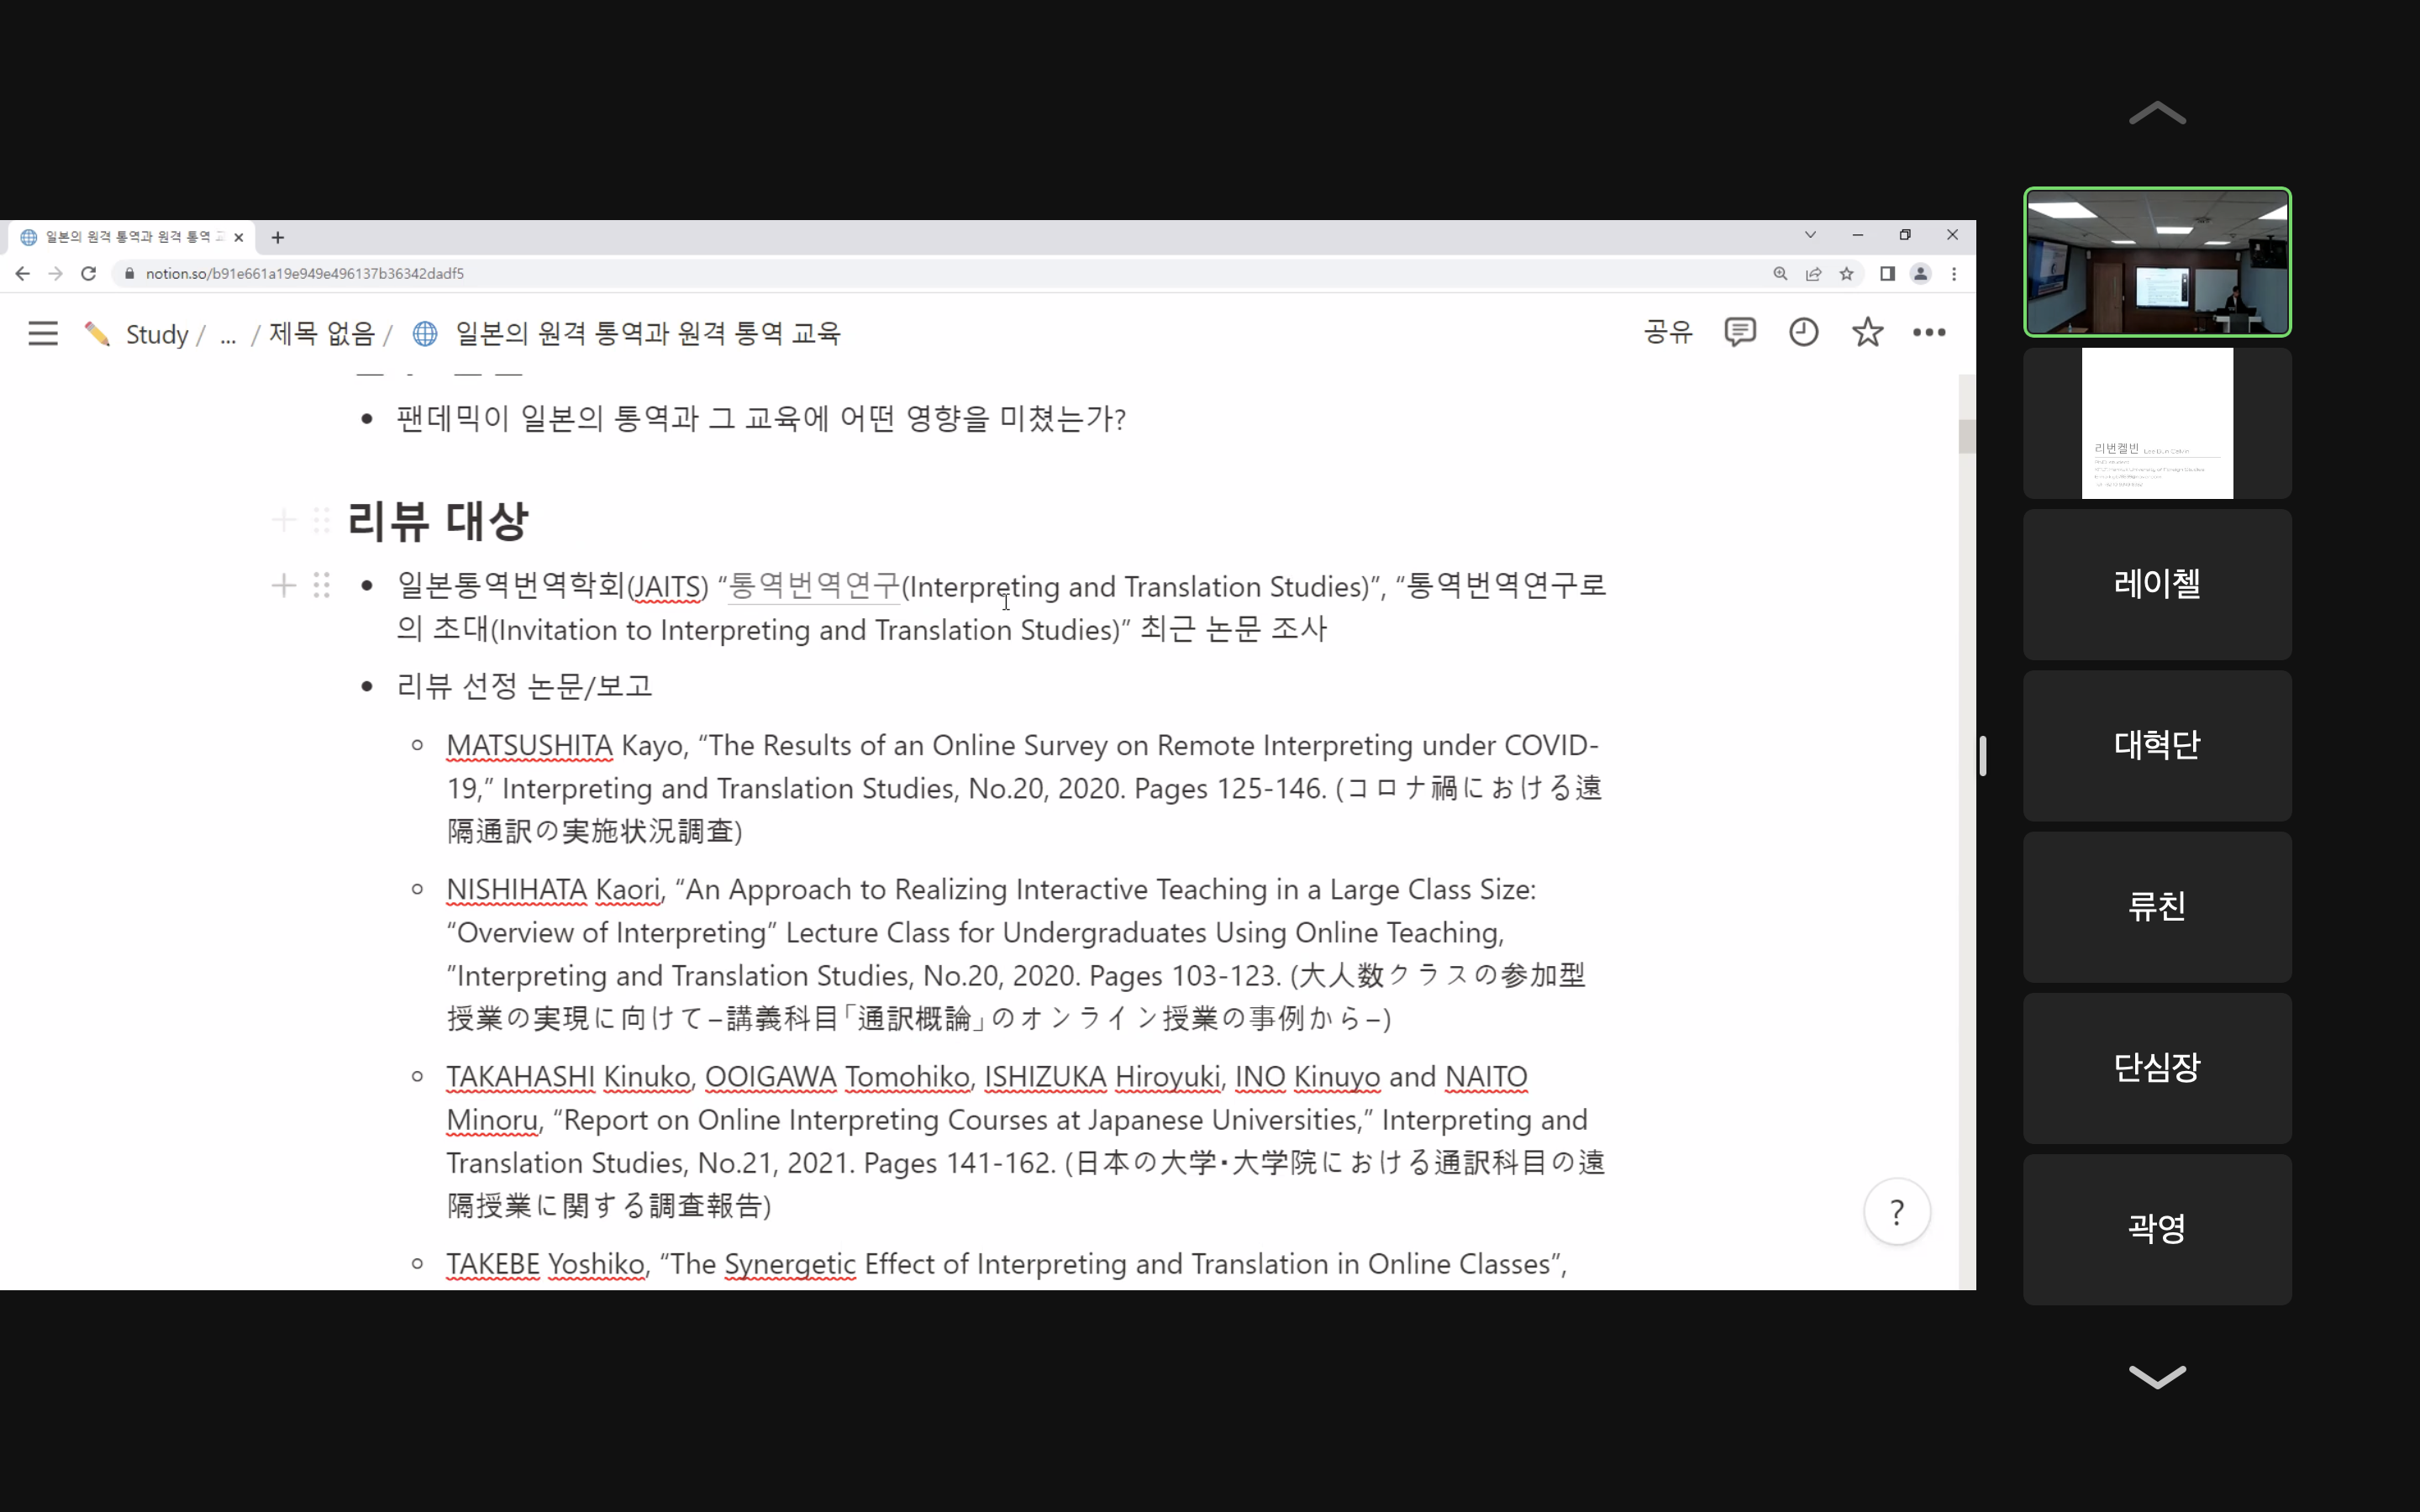This screenshot has height=1512, width=2420.
Task: Select the 대혁단 participant tile
Action: tap(2157, 745)
